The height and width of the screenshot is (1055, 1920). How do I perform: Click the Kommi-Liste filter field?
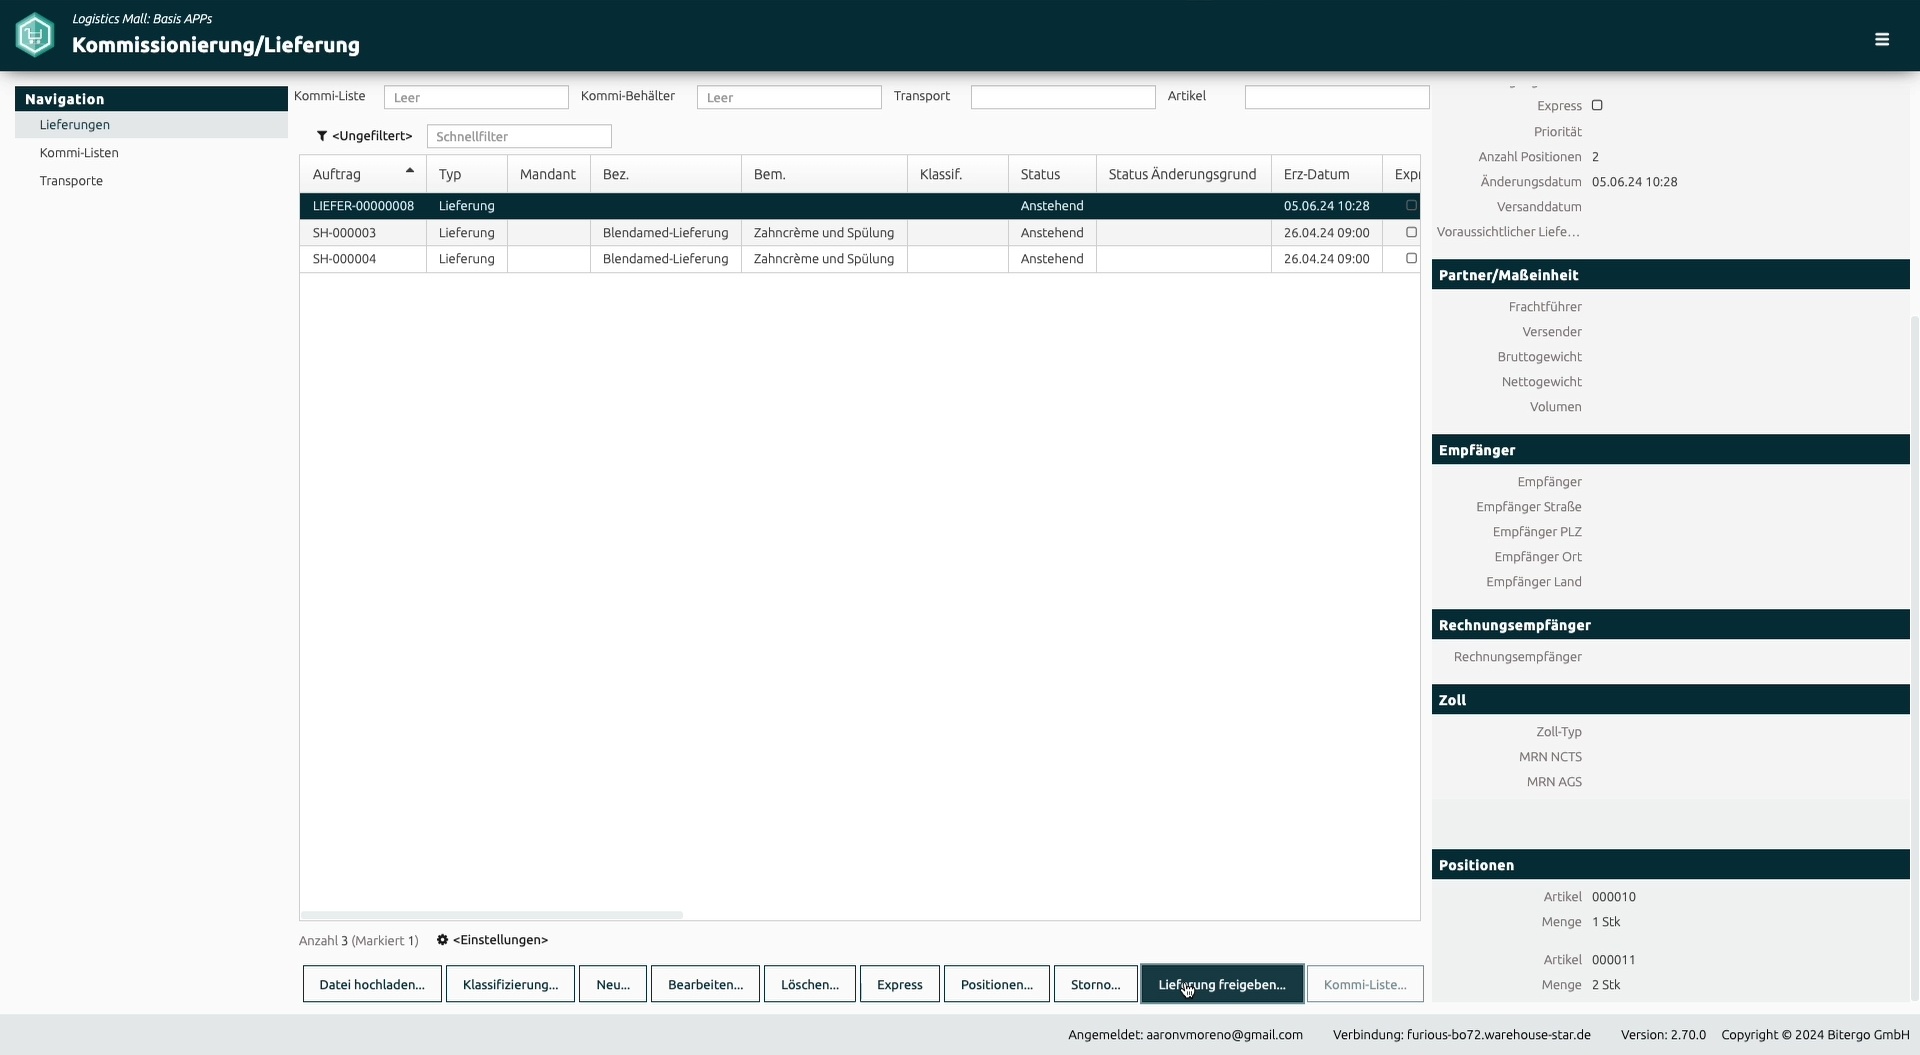coord(476,97)
